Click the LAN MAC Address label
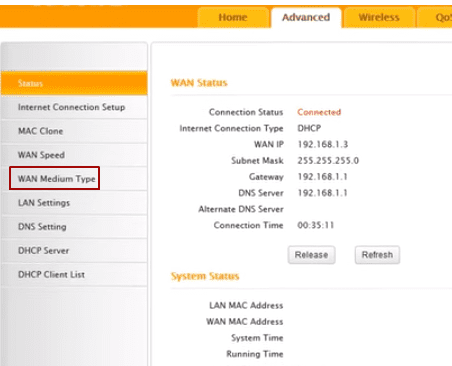 (246, 306)
